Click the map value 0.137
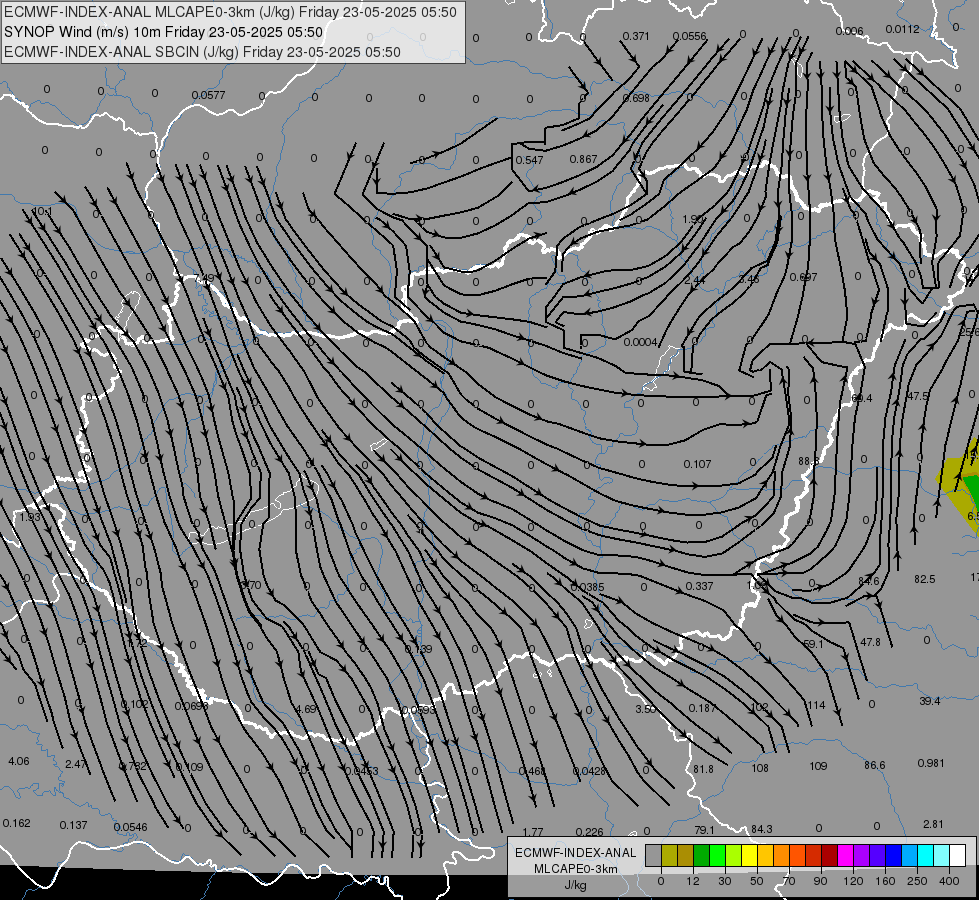The width and height of the screenshot is (979, 900). click(73, 825)
